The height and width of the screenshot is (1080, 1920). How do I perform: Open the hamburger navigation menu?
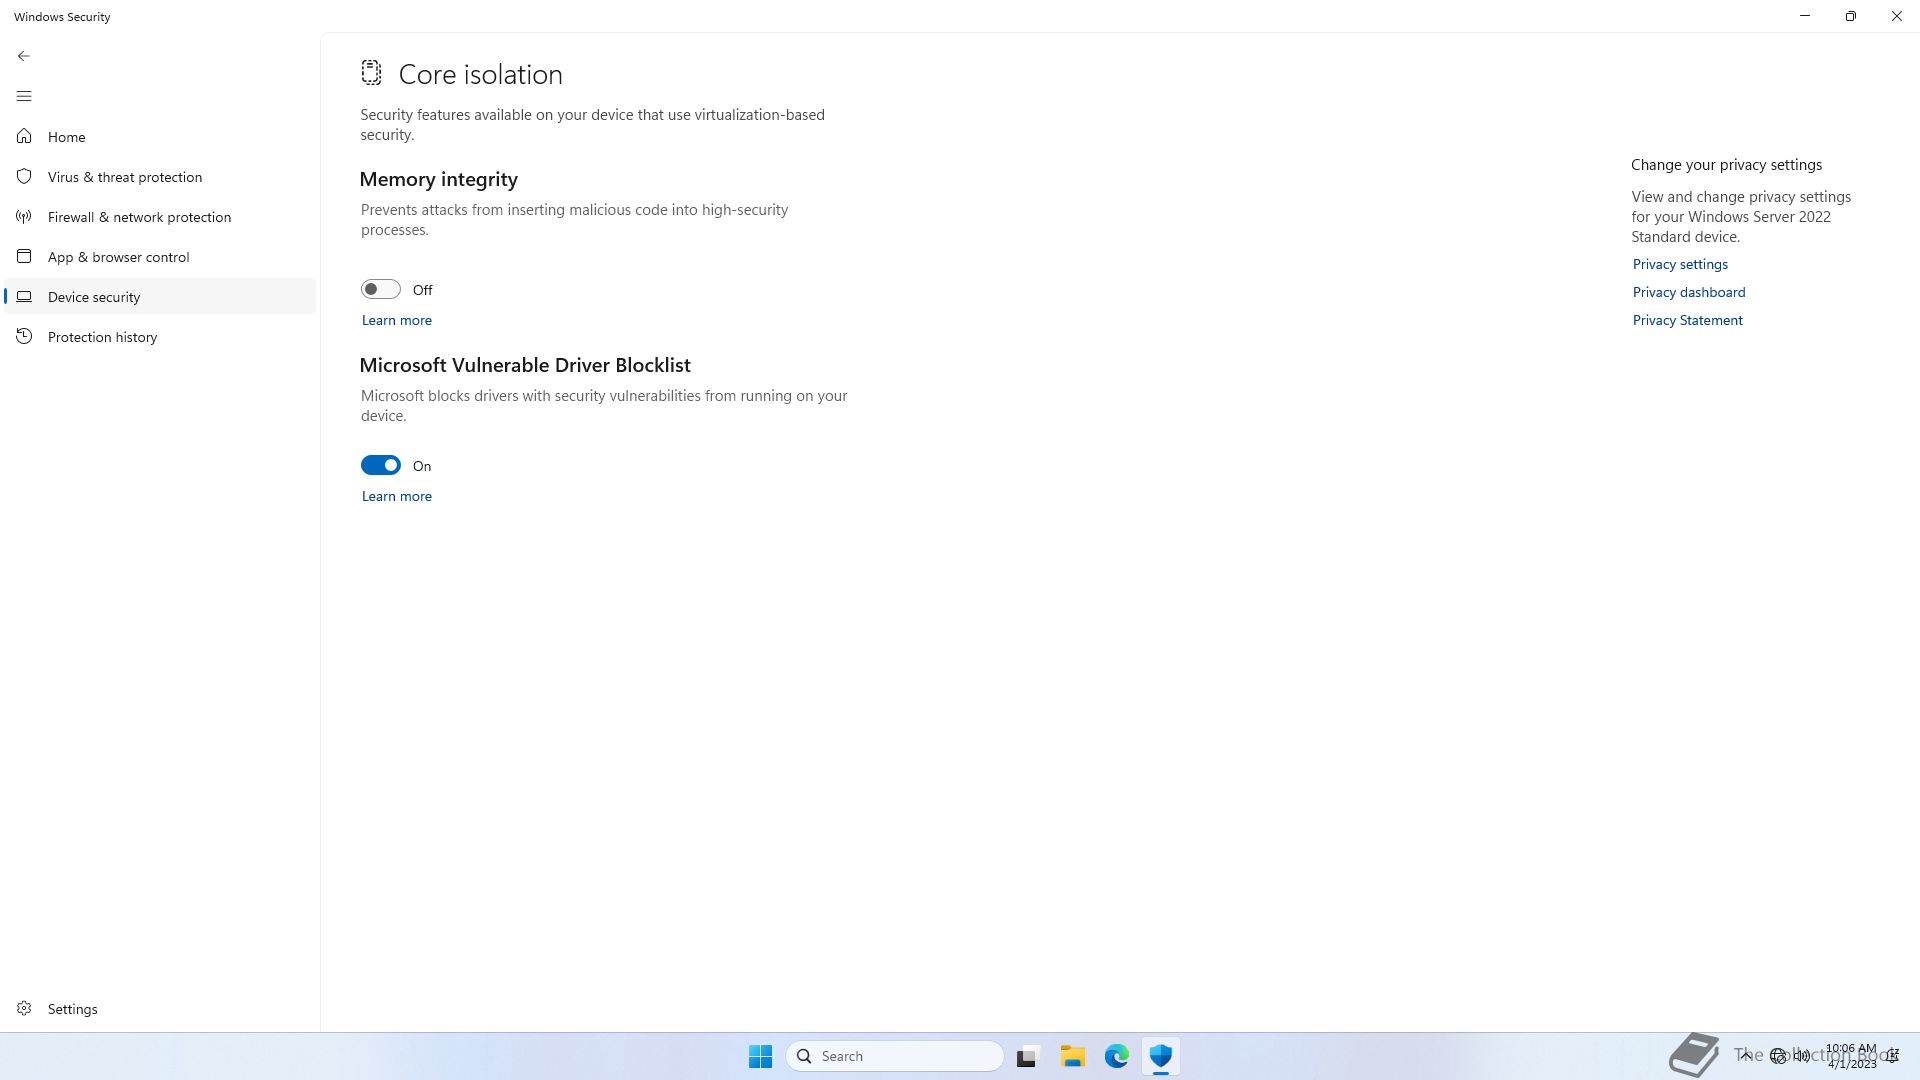click(24, 96)
